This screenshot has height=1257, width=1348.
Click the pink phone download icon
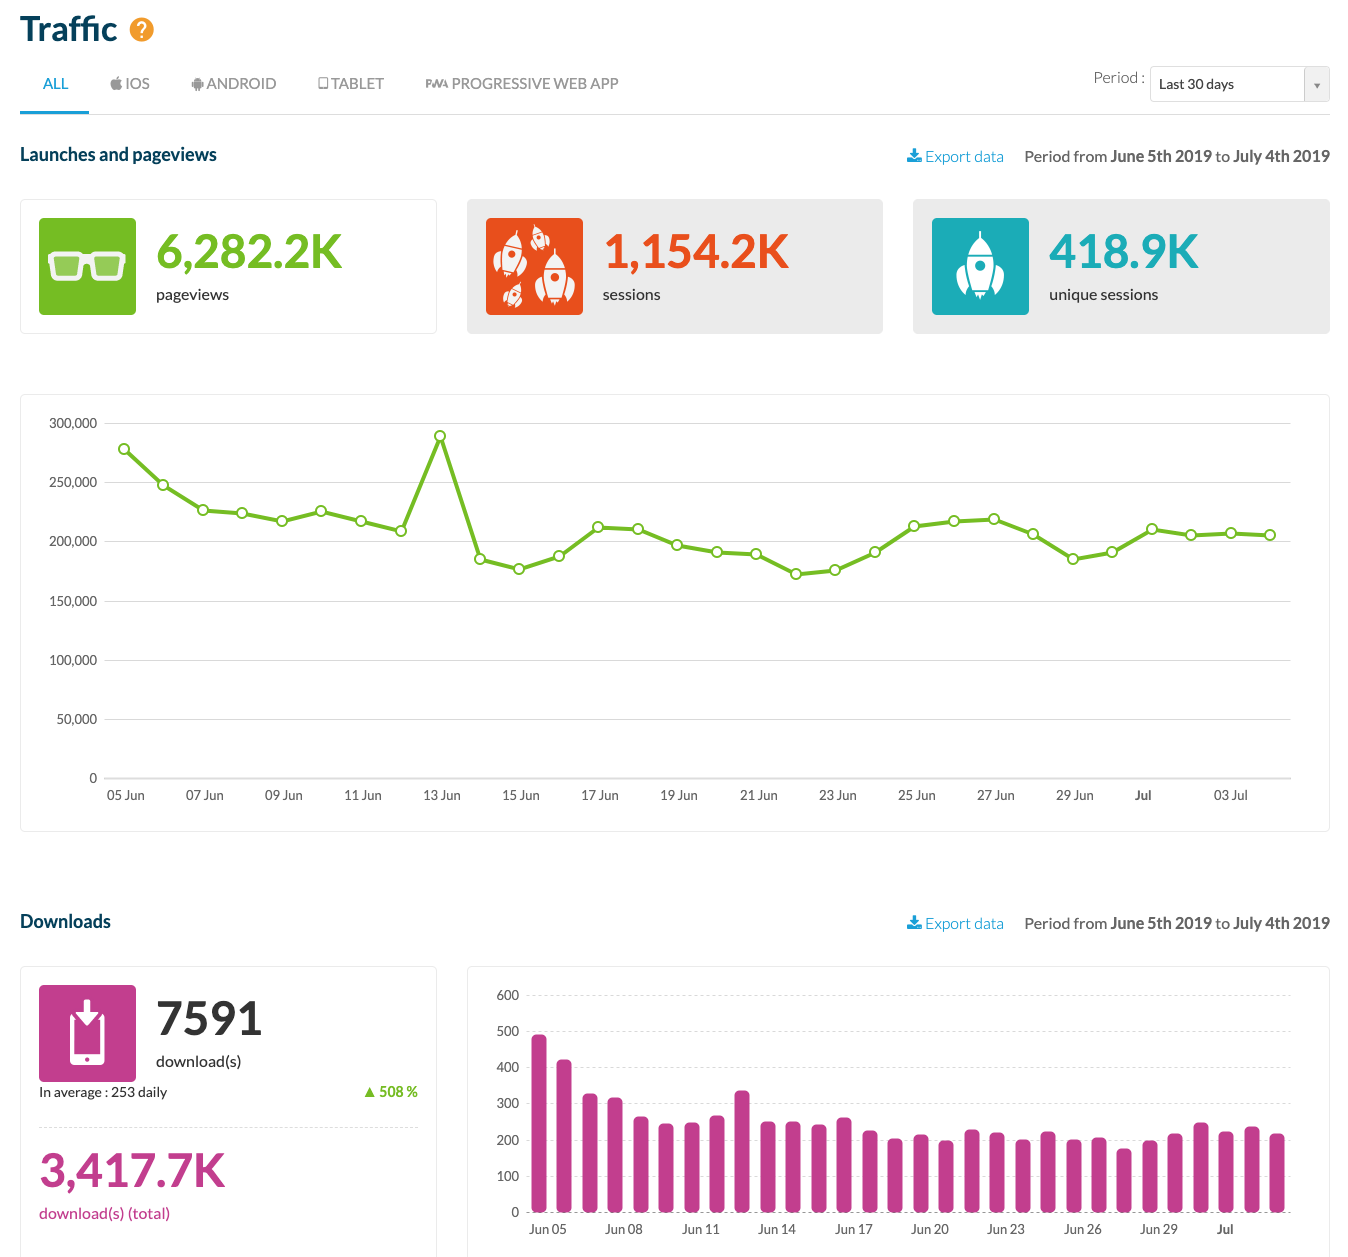coord(87,1033)
